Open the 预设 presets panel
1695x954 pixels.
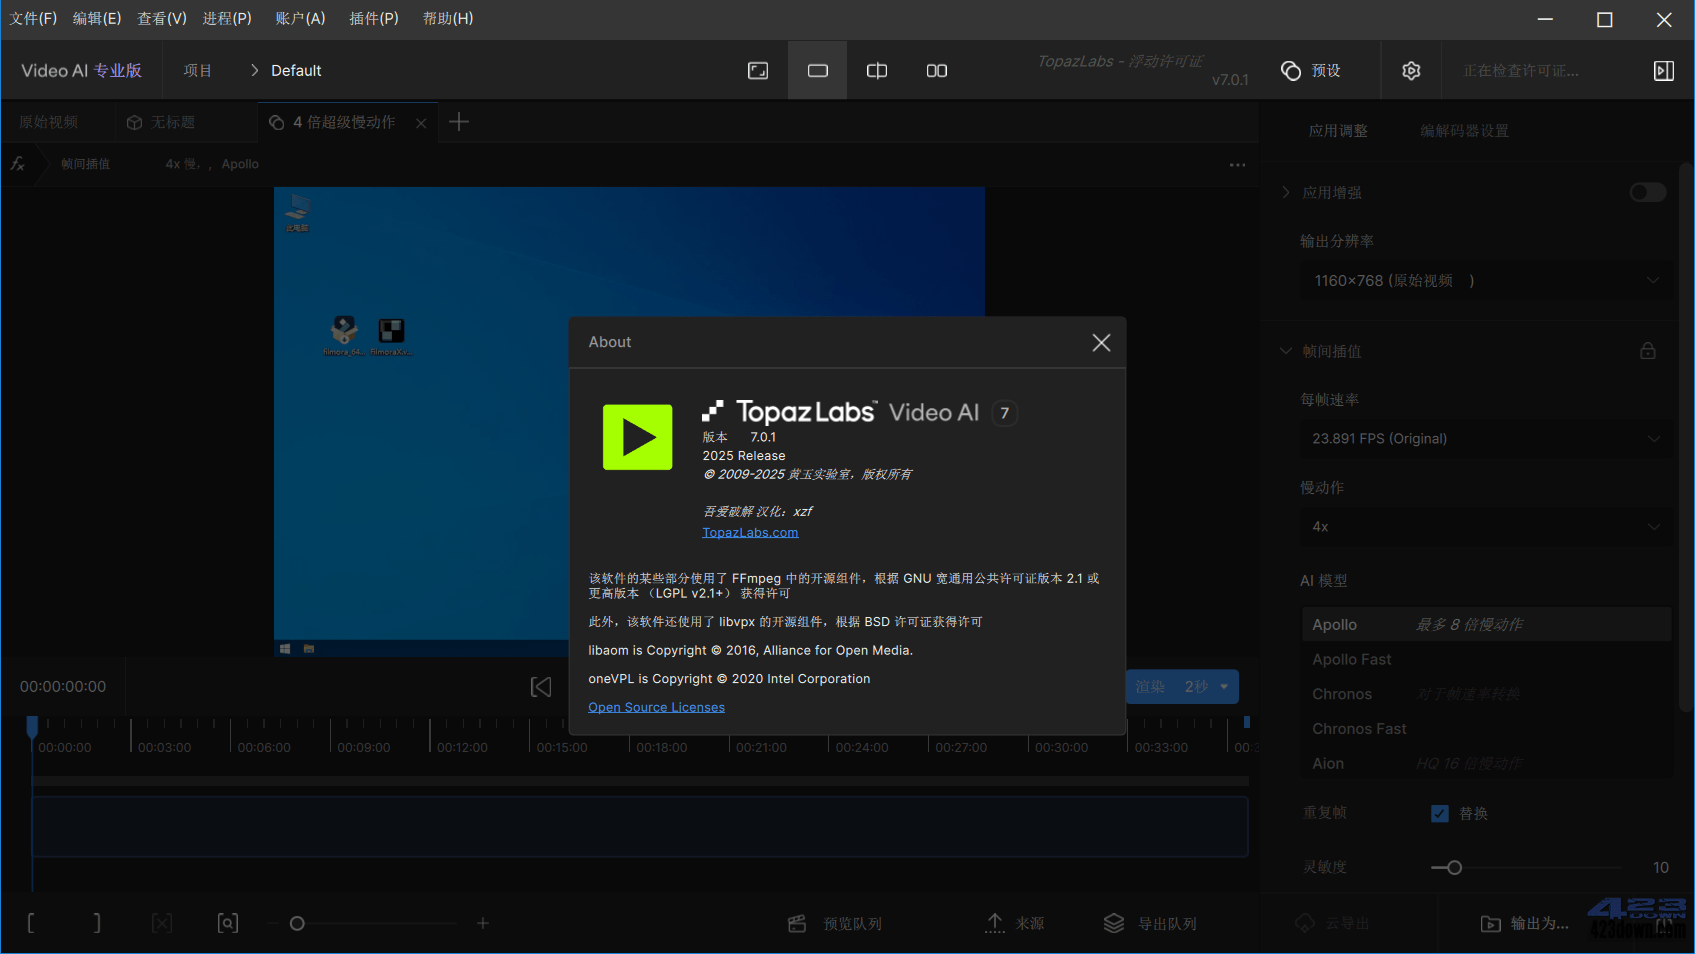[x=1311, y=70]
